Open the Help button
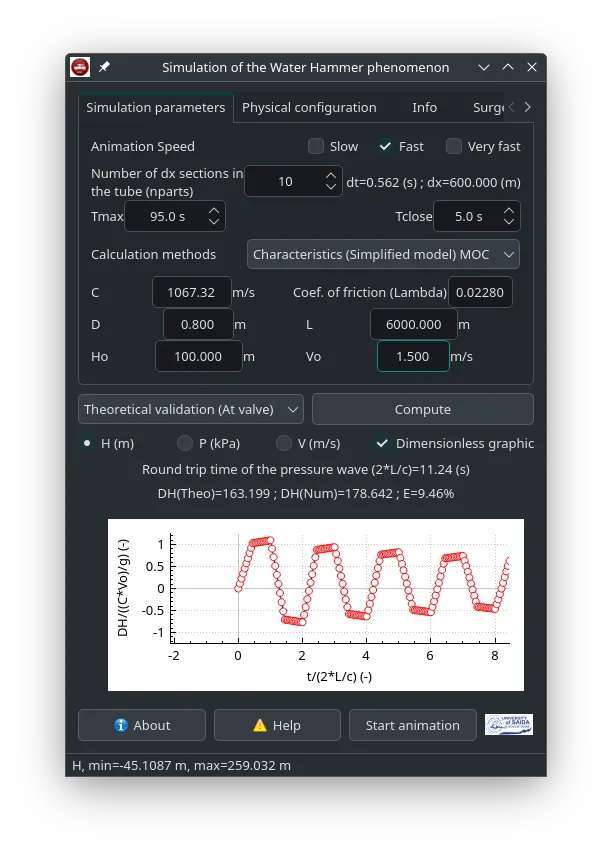The height and width of the screenshot is (854, 612). pos(277,725)
